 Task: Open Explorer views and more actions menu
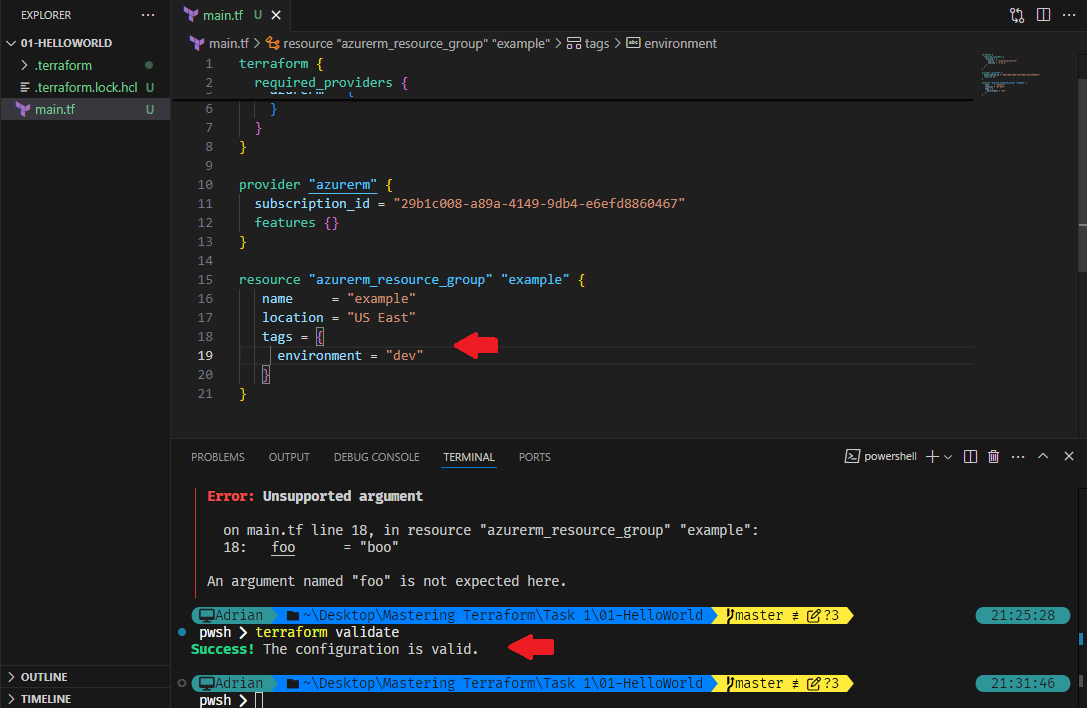pyautogui.click(x=148, y=15)
